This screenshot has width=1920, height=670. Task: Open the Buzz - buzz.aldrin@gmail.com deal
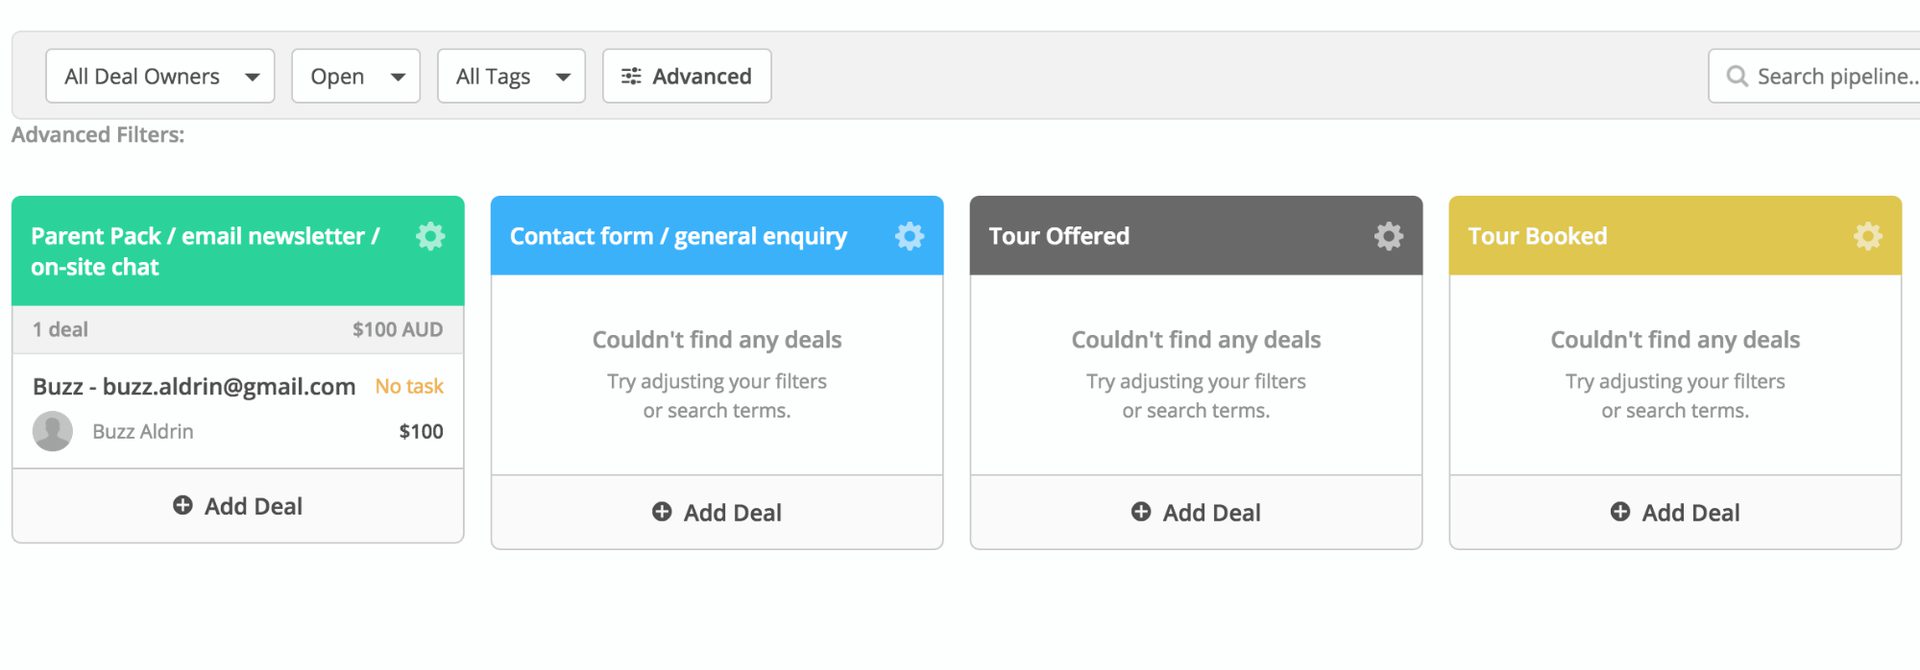(x=194, y=387)
